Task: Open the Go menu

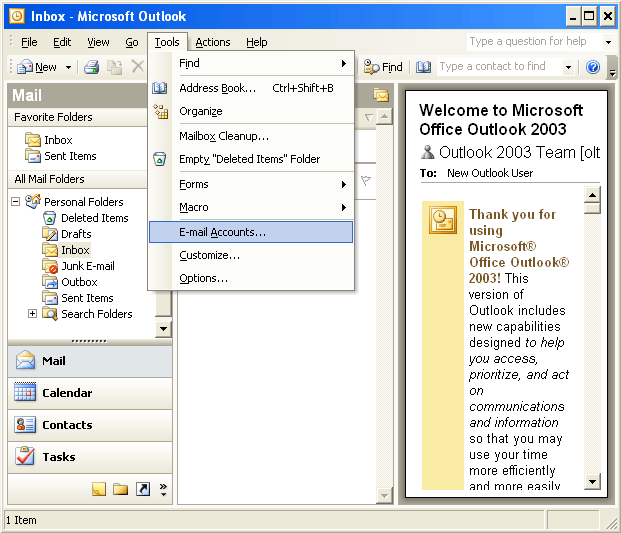Action: click(x=132, y=42)
